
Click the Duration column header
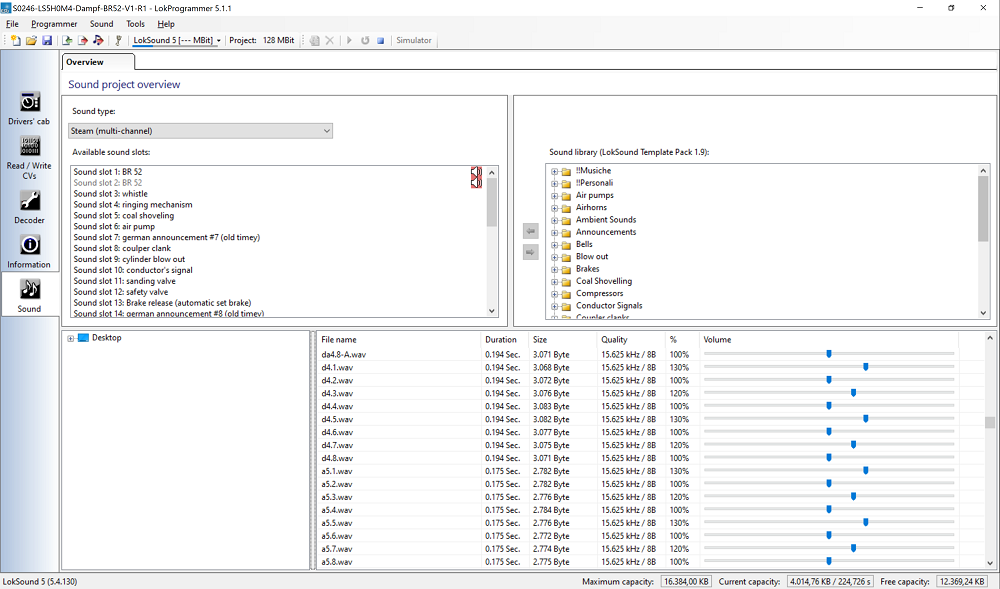coord(501,340)
